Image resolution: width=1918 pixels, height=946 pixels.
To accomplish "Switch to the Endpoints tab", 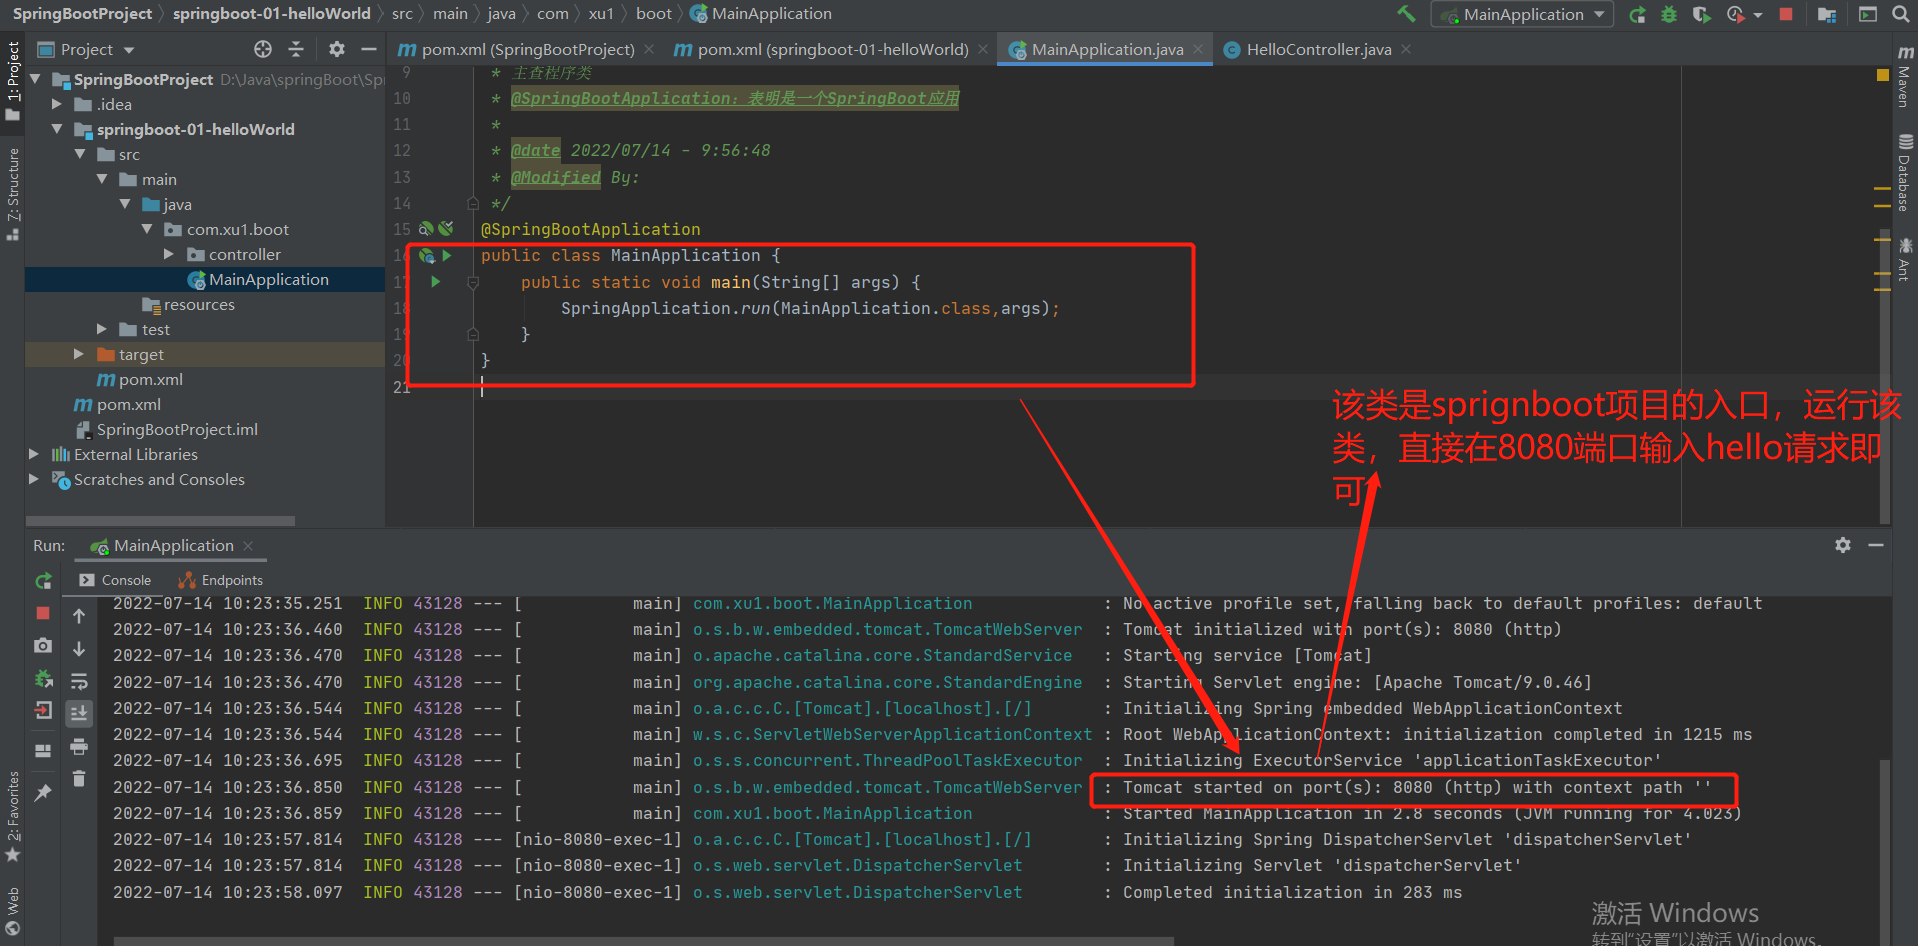I will click(x=221, y=580).
